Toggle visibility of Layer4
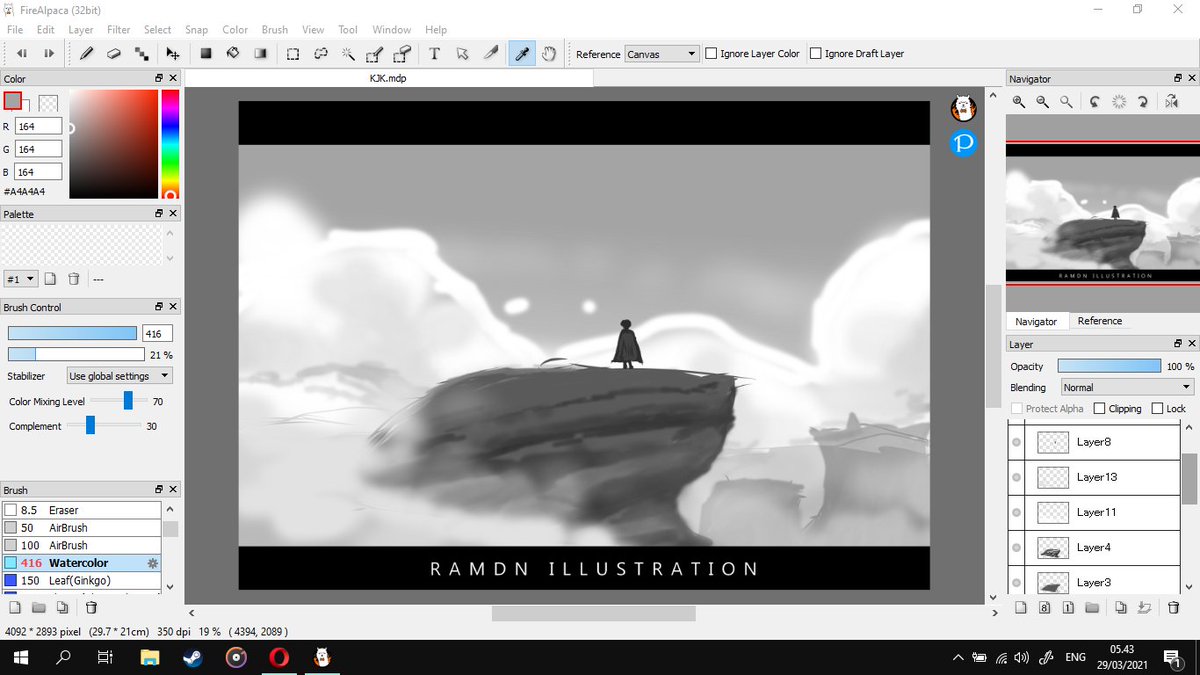The height and width of the screenshot is (675, 1200). pos(1017,548)
